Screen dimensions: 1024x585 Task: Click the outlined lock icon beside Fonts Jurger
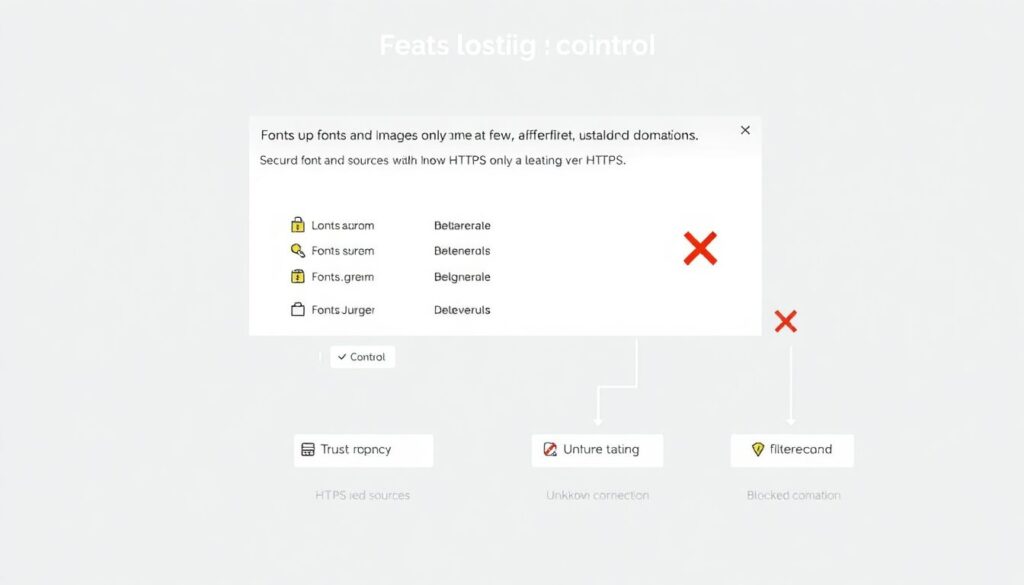click(x=297, y=310)
